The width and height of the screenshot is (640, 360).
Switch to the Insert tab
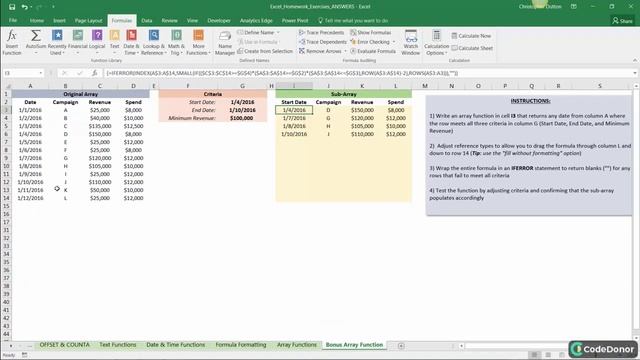coord(59,20)
